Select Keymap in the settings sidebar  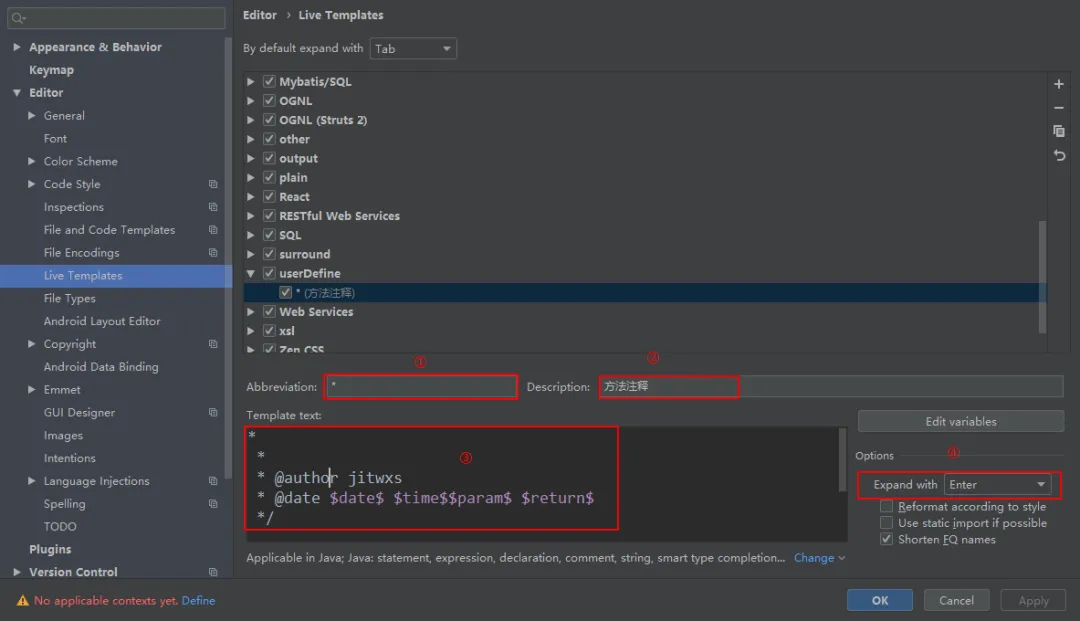pyautogui.click(x=51, y=70)
